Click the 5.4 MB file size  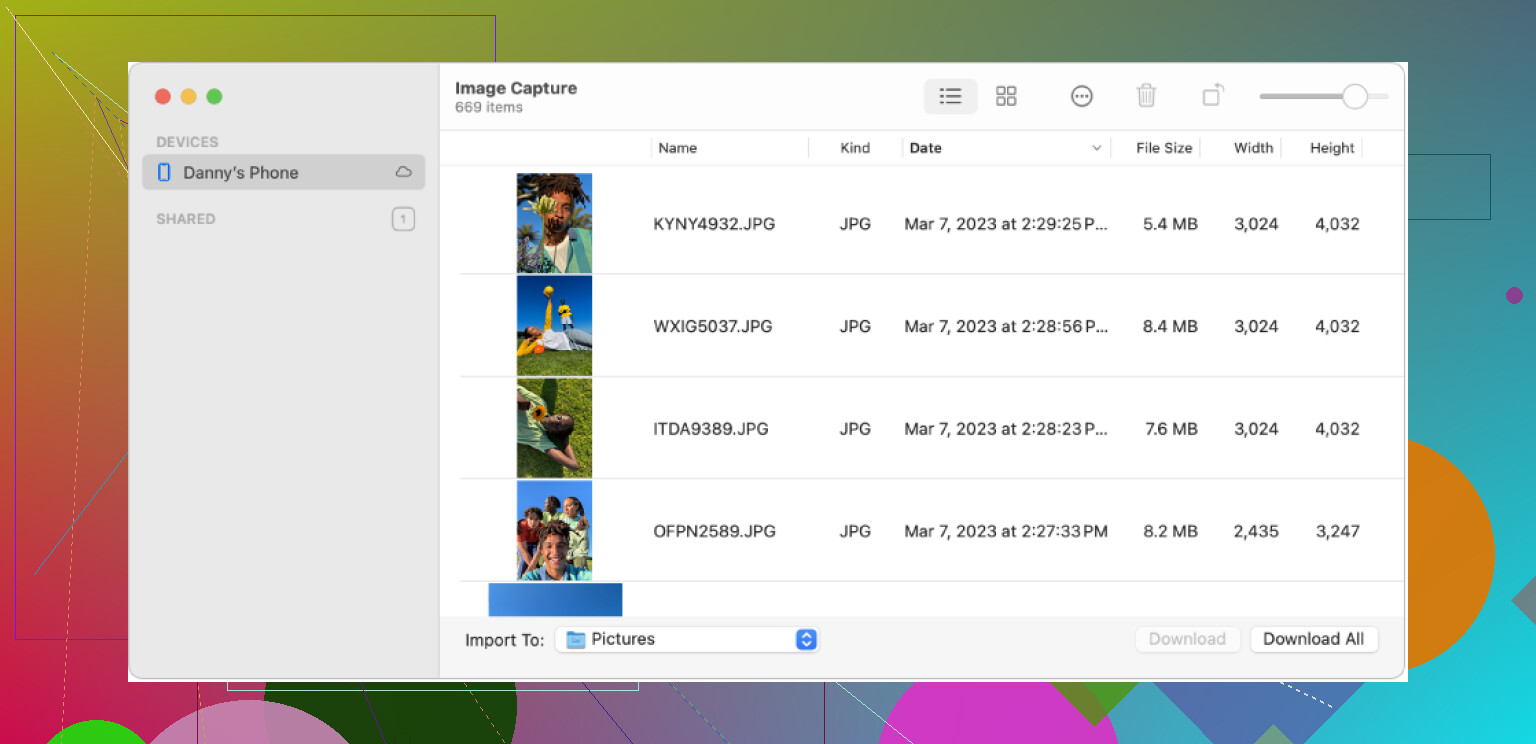click(1170, 224)
